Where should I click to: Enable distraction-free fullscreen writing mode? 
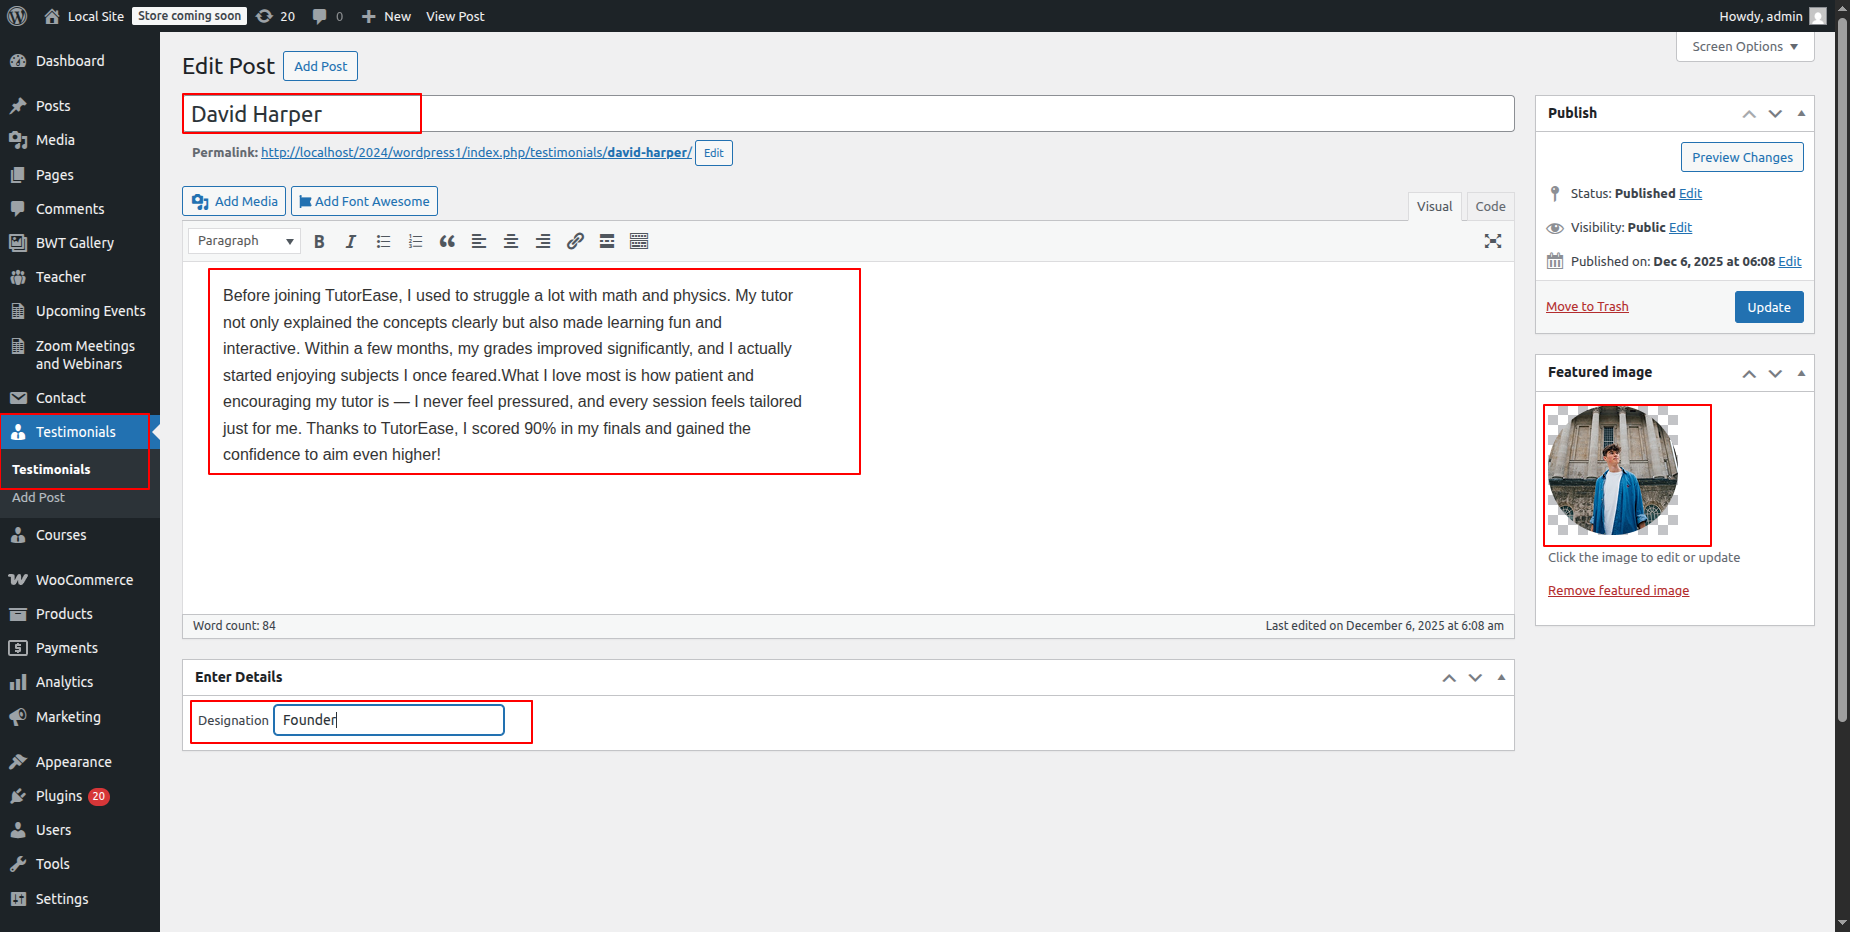pos(1493,241)
